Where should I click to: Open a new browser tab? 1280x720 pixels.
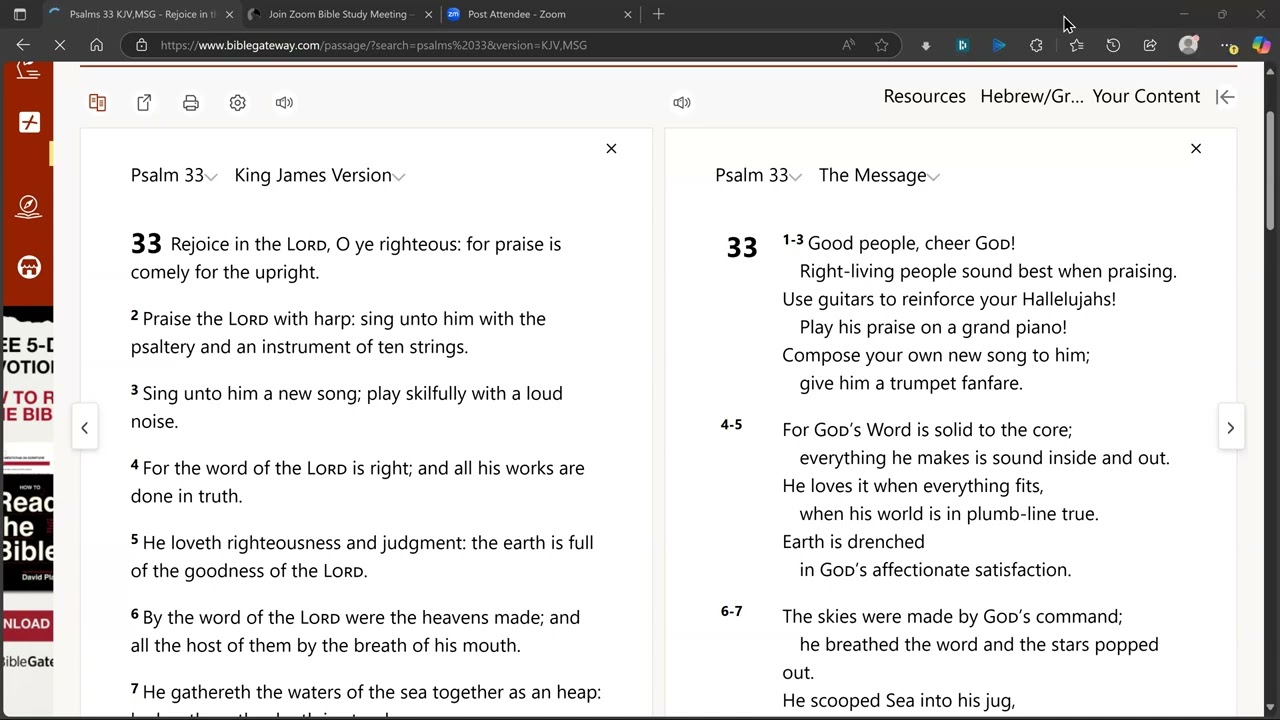click(658, 14)
